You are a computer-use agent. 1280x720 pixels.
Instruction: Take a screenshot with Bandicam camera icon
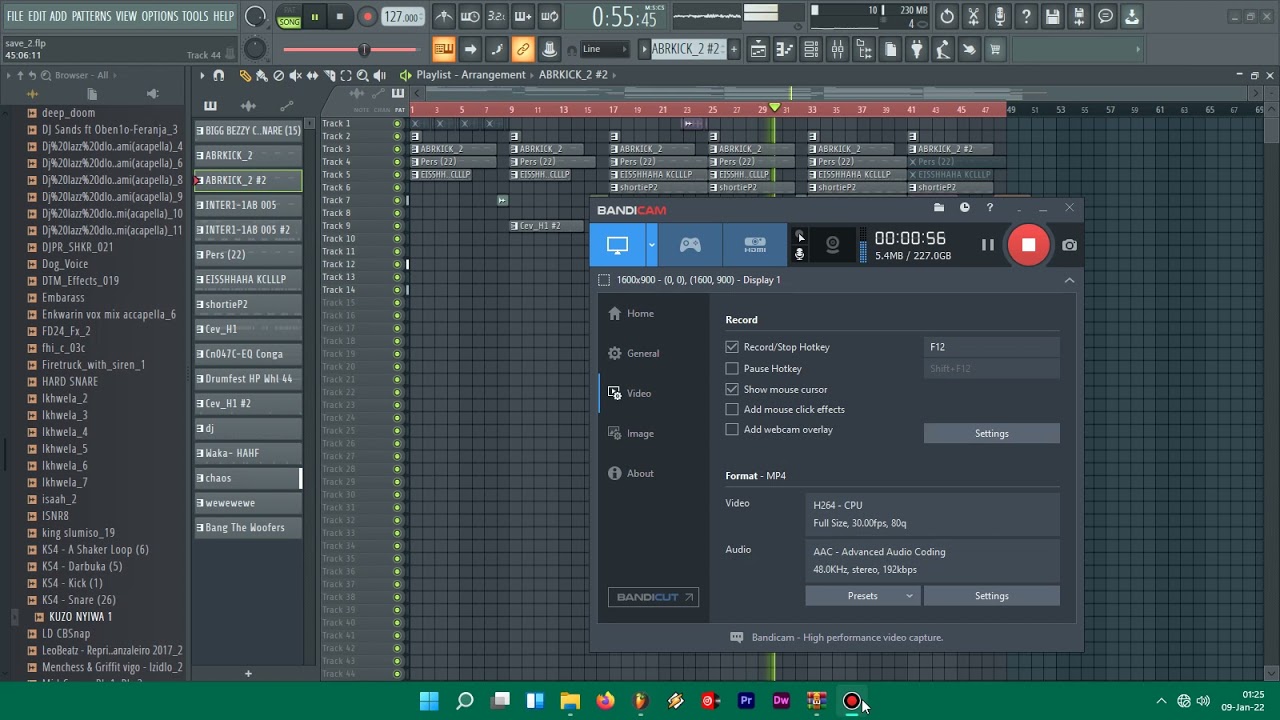pyautogui.click(x=1069, y=245)
